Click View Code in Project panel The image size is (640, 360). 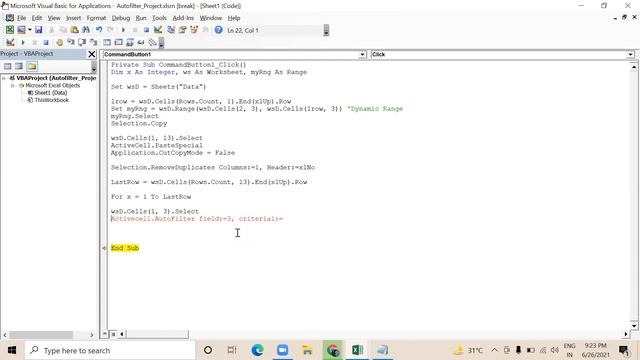(7, 66)
